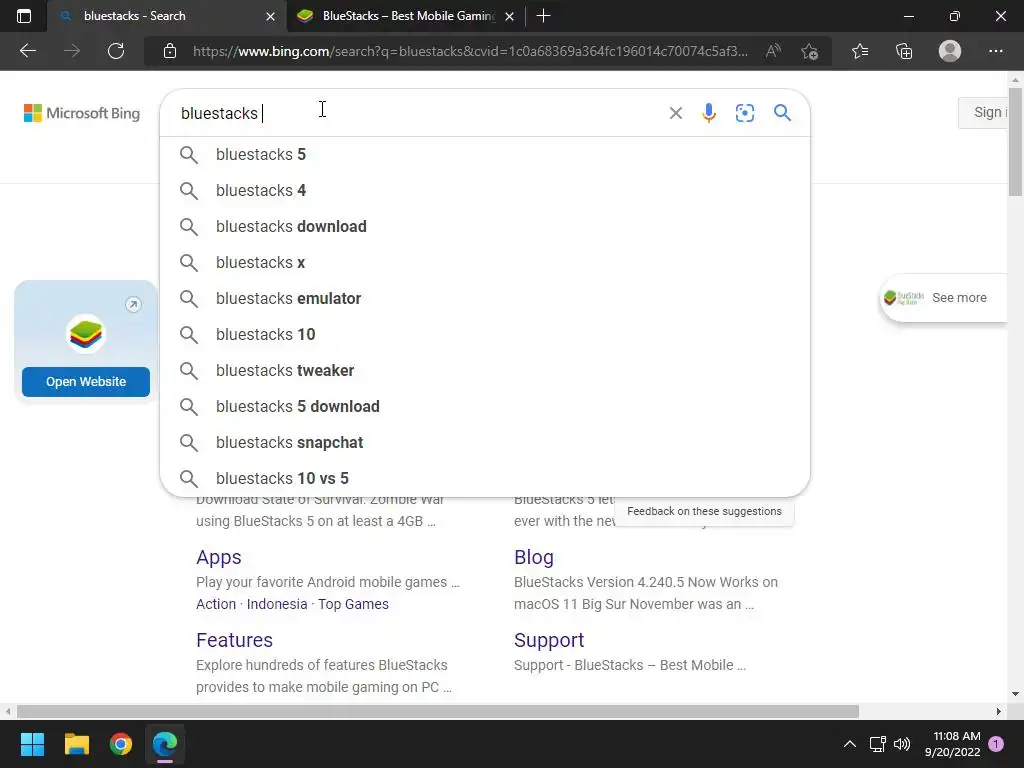View site info lock icon
1024x768 pixels.
pyautogui.click(x=170, y=51)
